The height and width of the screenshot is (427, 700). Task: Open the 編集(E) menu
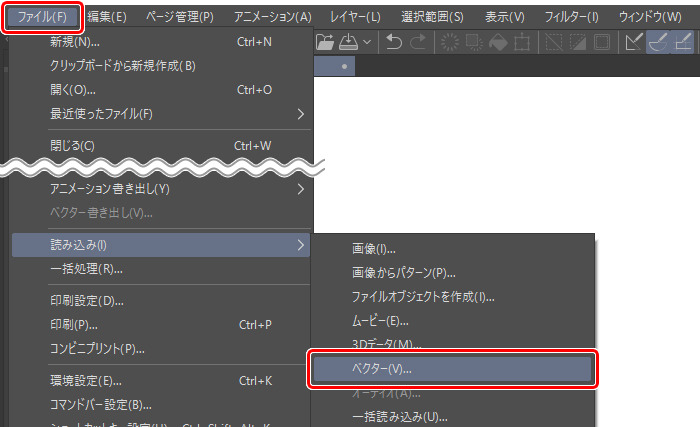107,17
